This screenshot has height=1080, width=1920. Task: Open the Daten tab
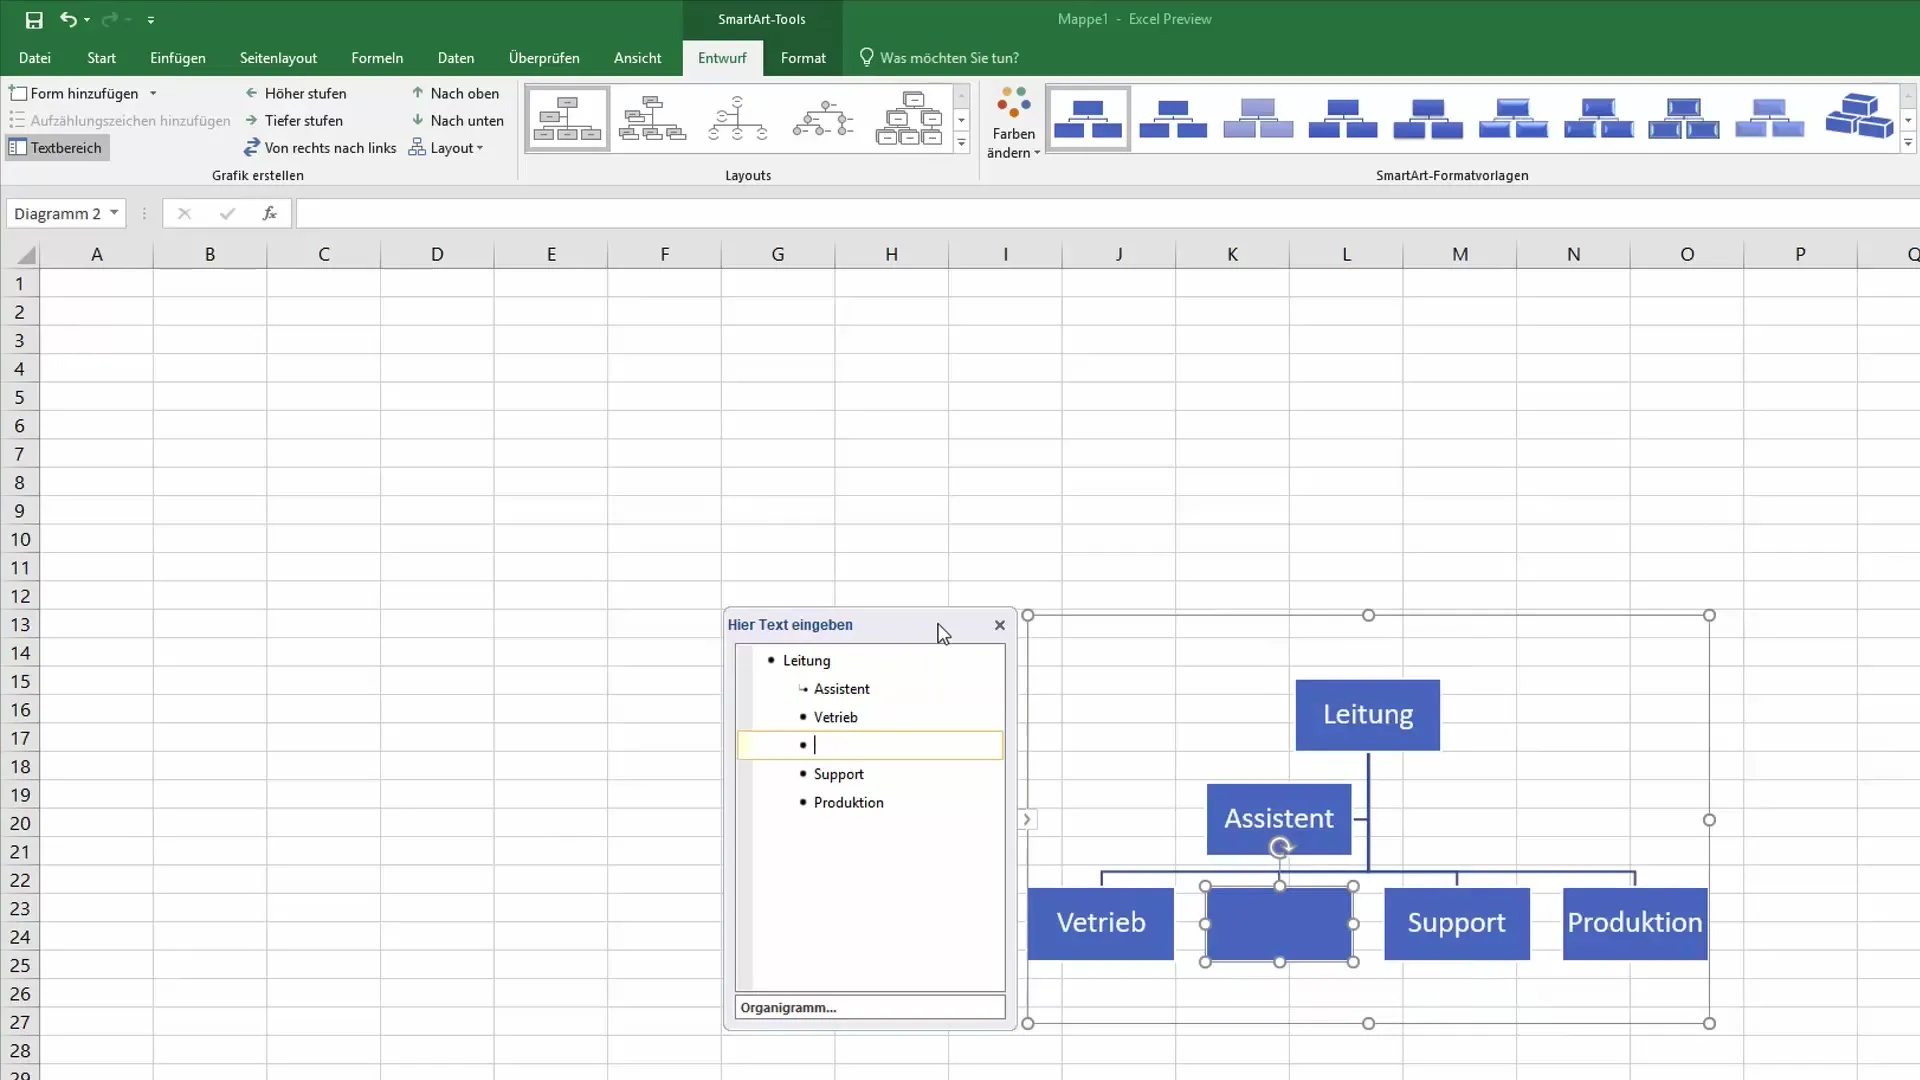(x=456, y=58)
